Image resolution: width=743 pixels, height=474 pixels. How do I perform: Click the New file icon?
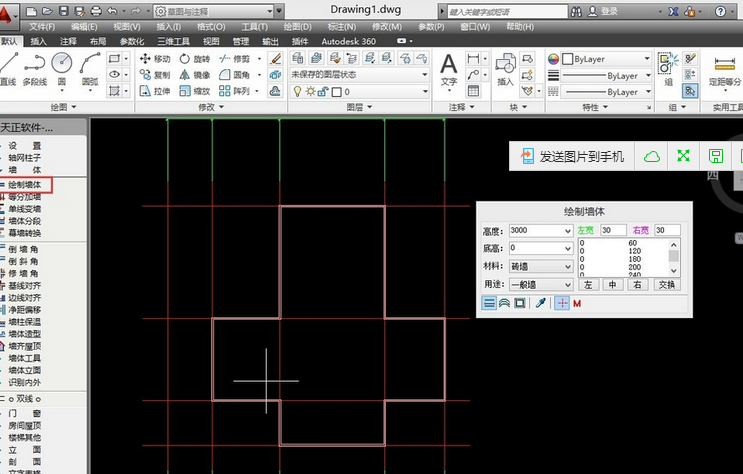tap(31, 11)
